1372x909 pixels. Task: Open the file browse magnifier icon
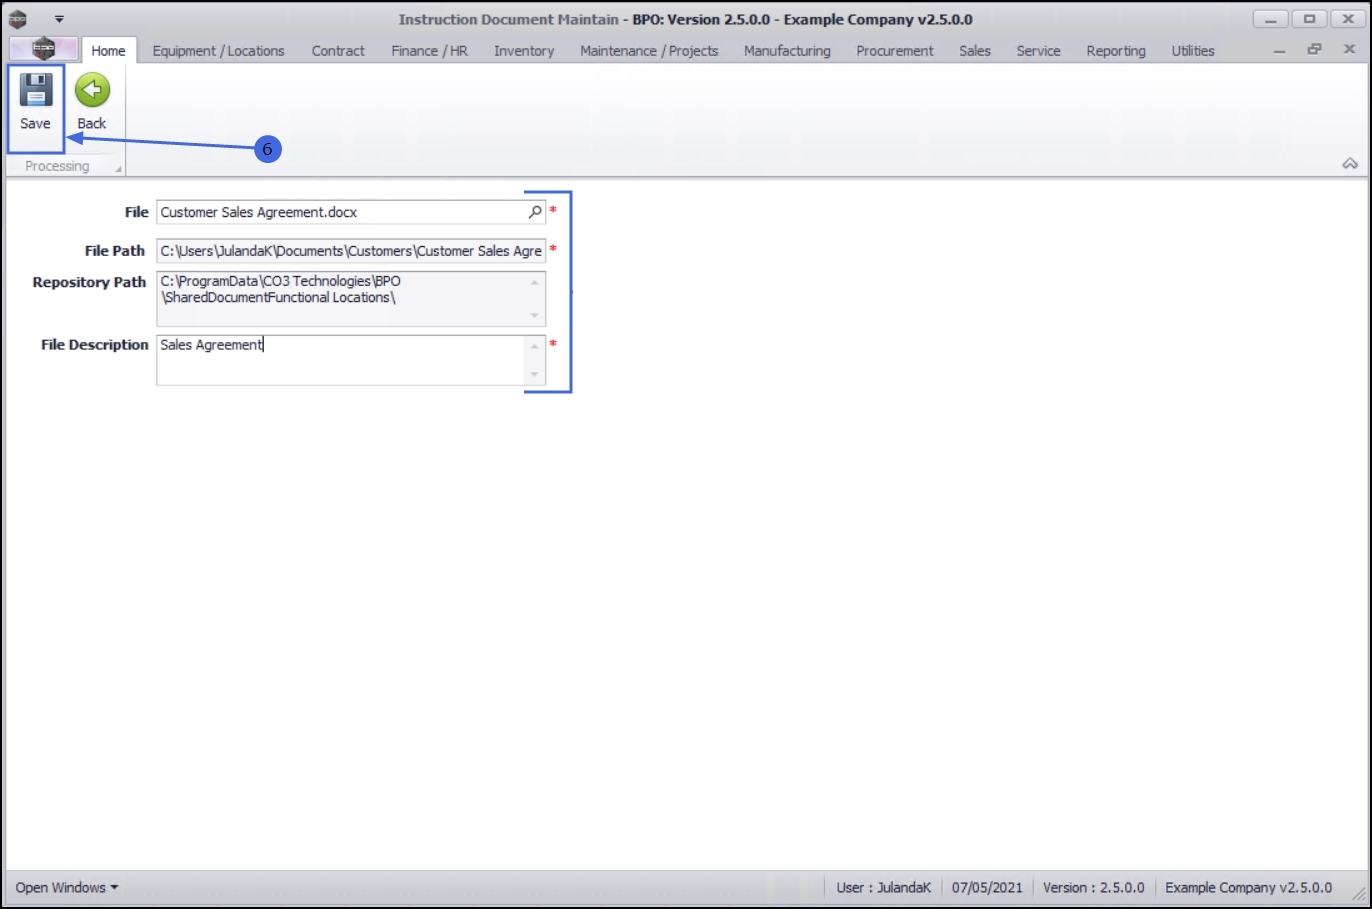(x=535, y=212)
